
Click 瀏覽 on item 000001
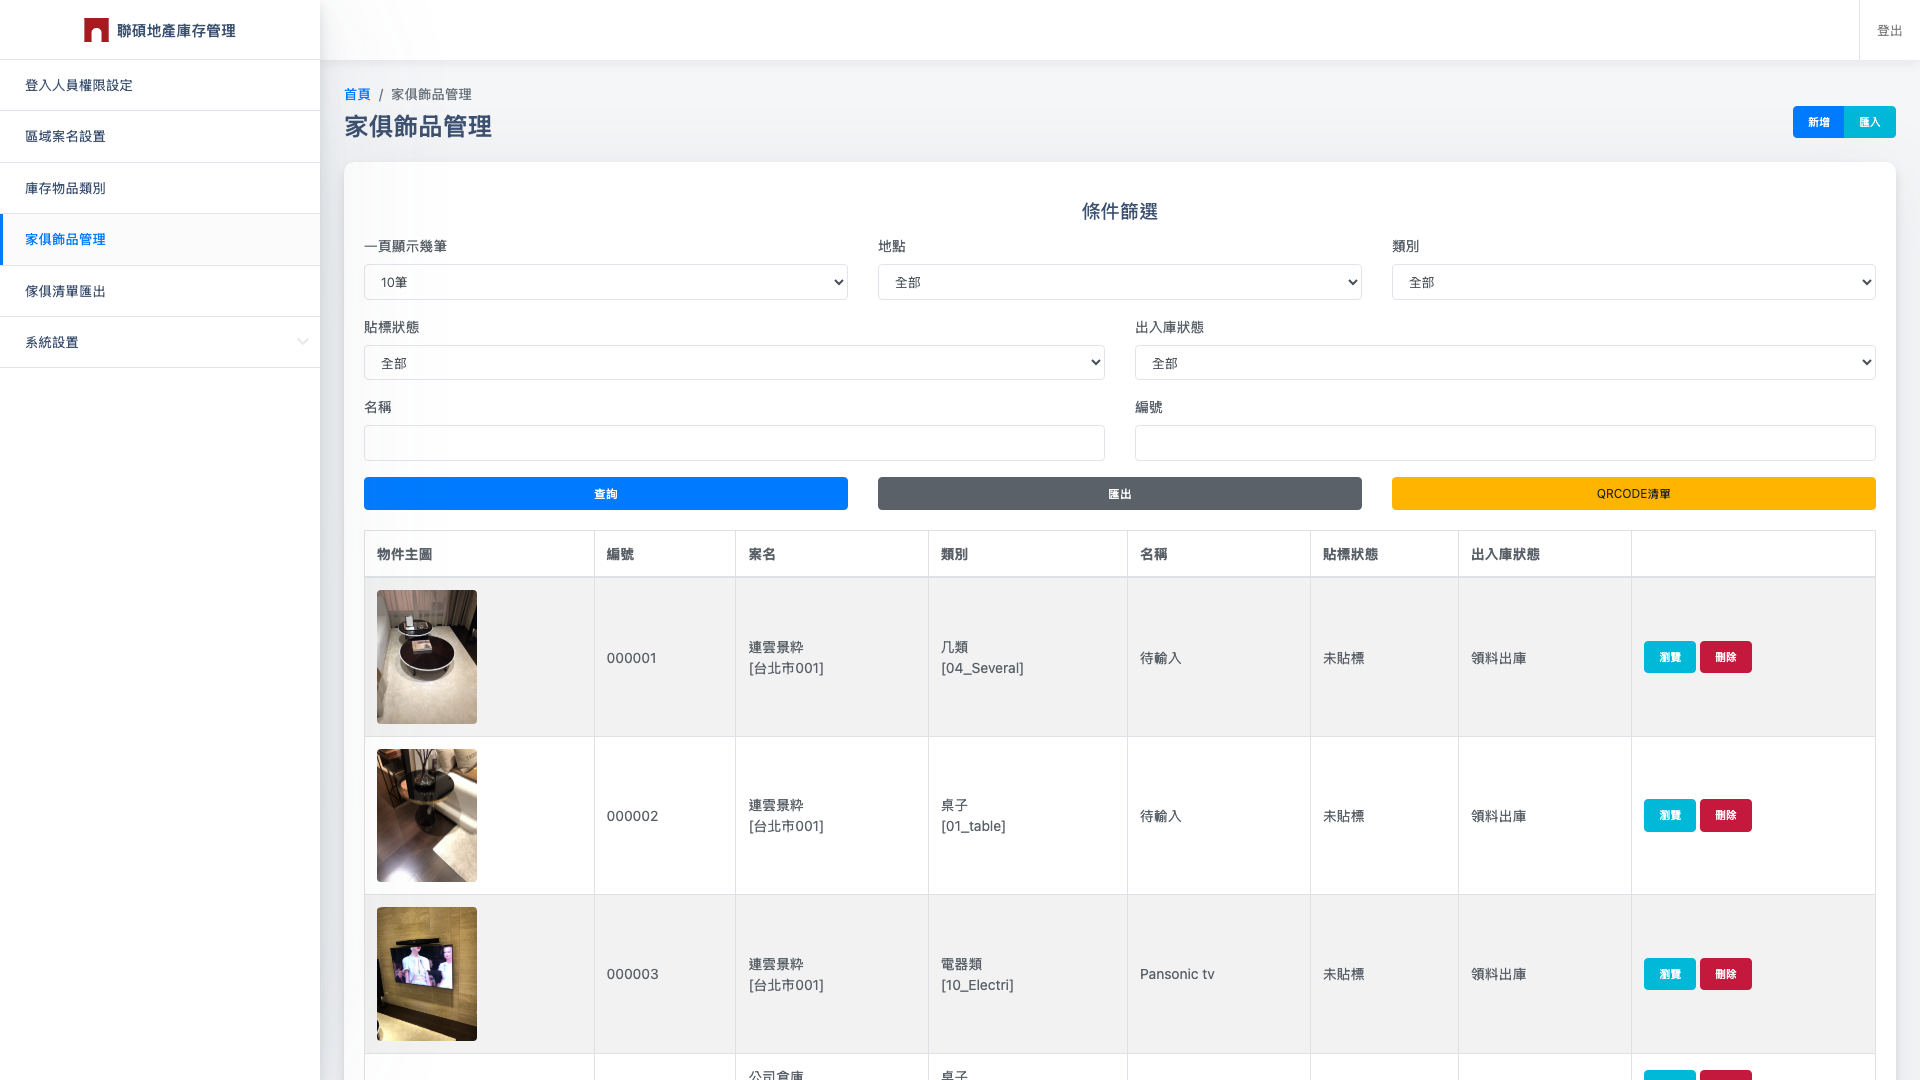click(x=1669, y=657)
